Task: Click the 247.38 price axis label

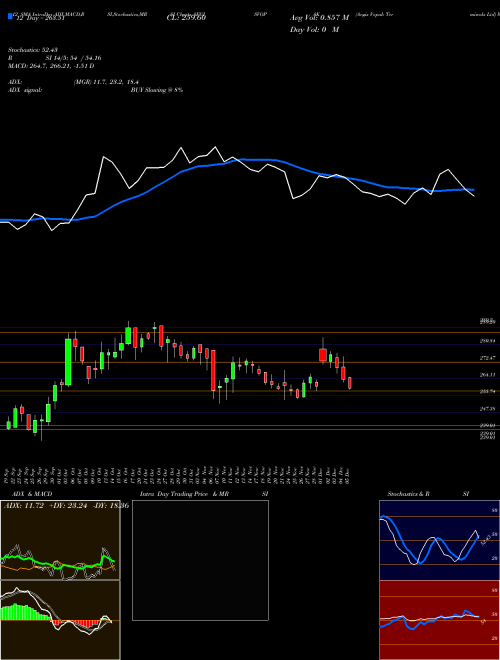Action: (x=488, y=409)
